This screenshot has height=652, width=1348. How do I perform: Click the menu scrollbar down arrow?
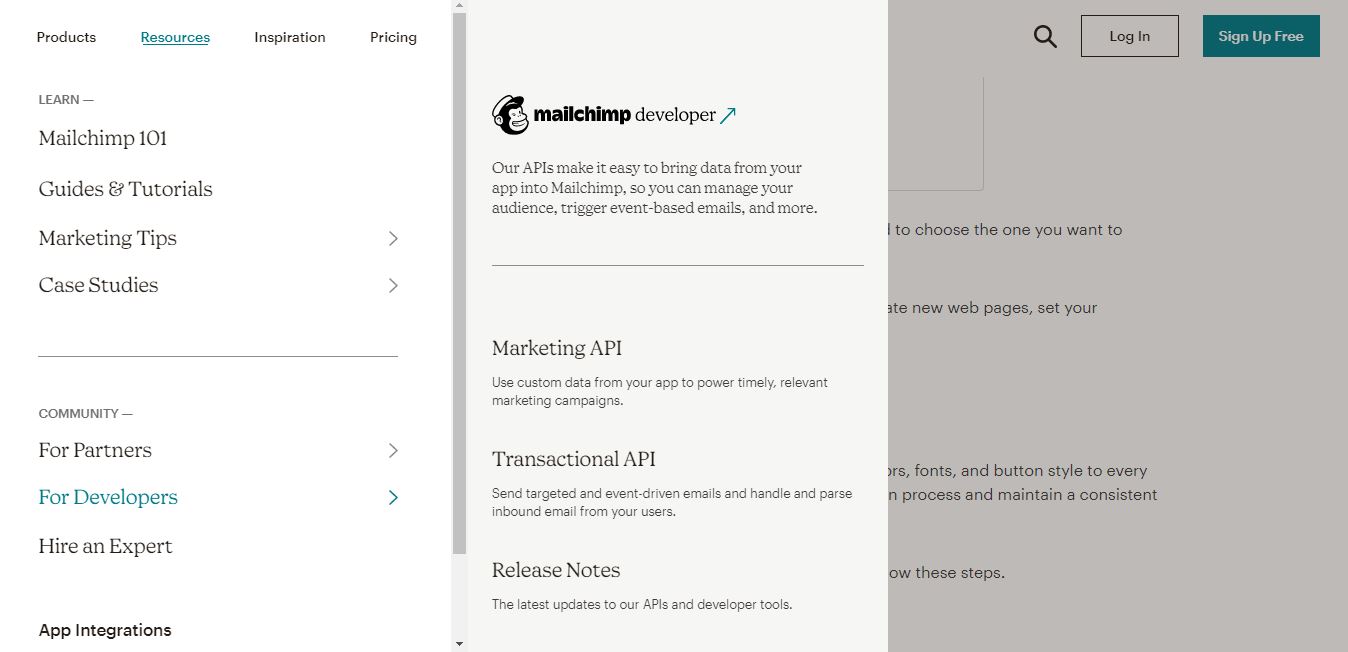click(x=459, y=644)
